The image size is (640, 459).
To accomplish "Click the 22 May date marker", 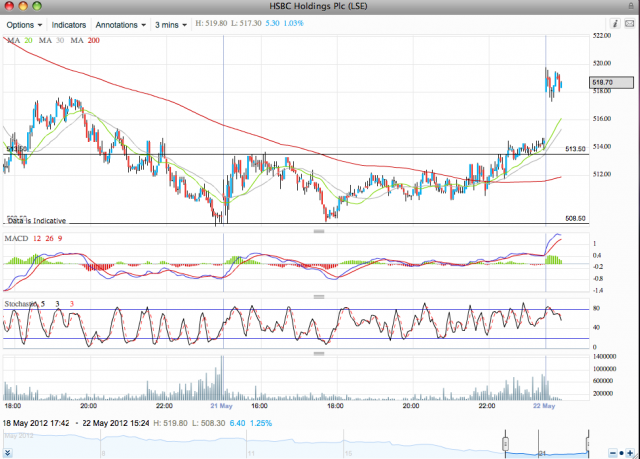I will pos(544,406).
